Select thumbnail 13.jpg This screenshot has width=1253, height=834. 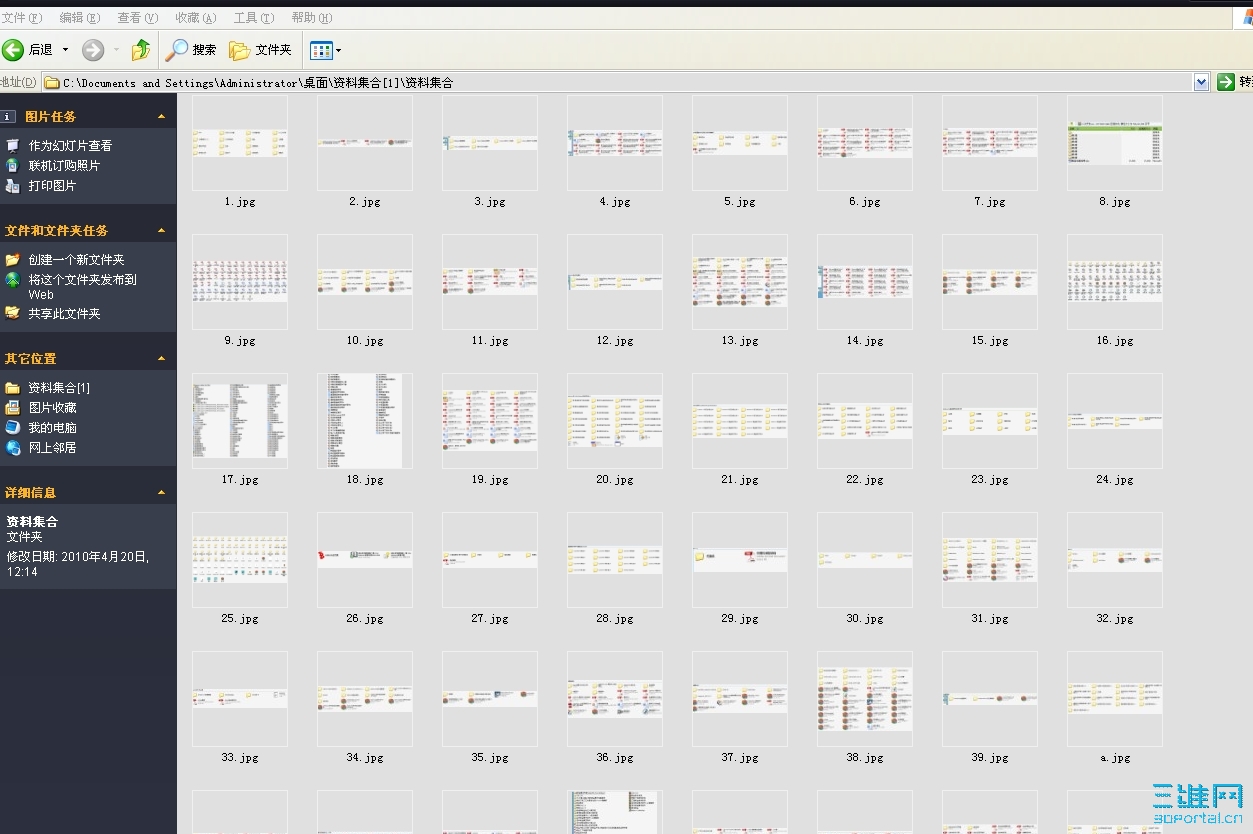(740, 282)
